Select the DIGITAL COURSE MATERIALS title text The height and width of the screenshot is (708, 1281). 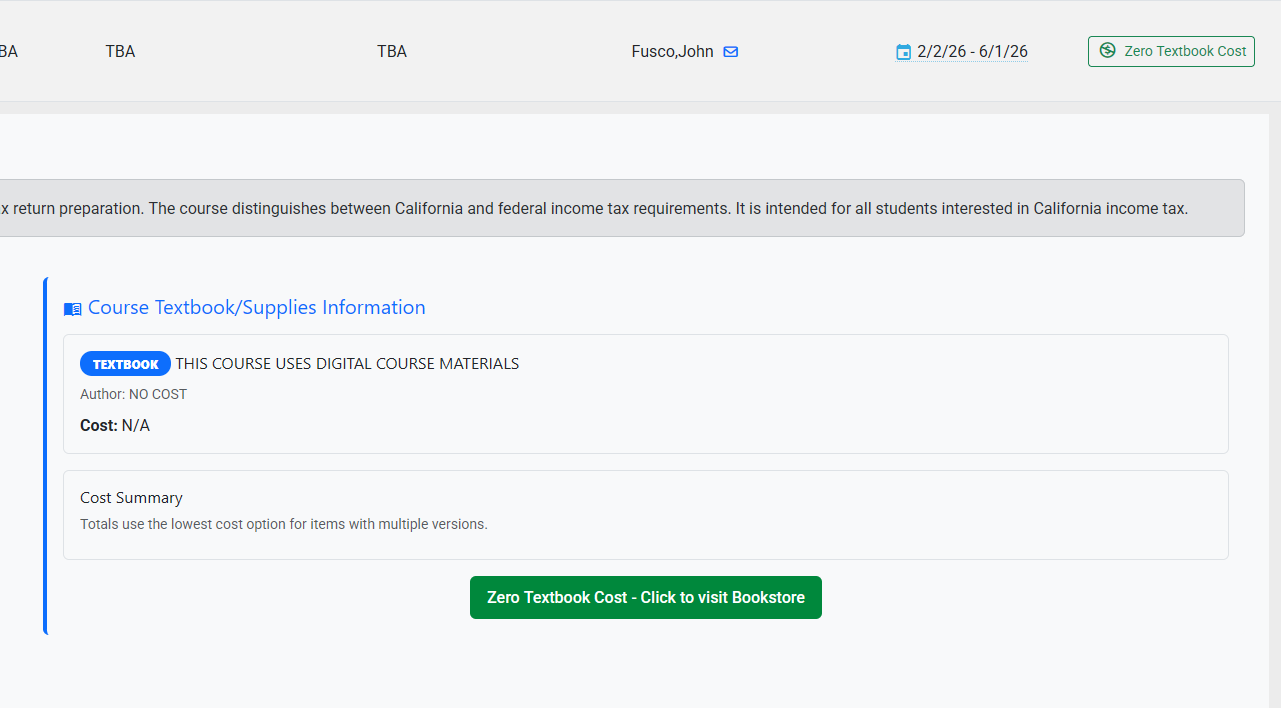tap(347, 364)
